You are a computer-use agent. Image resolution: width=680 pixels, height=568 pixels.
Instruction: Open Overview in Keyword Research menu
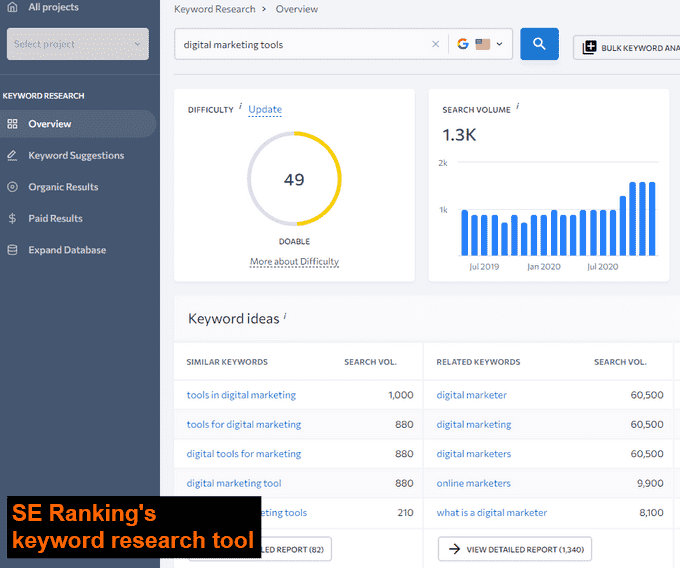pyautogui.click(x=78, y=124)
